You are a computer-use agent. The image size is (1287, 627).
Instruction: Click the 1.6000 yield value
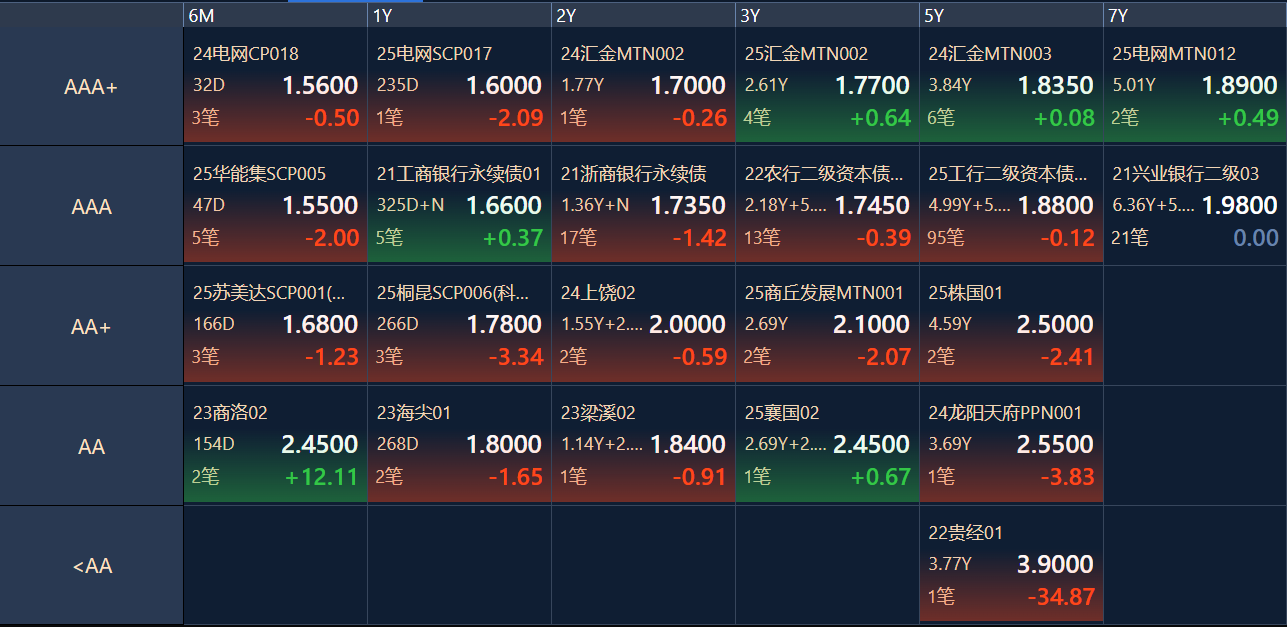click(x=504, y=86)
